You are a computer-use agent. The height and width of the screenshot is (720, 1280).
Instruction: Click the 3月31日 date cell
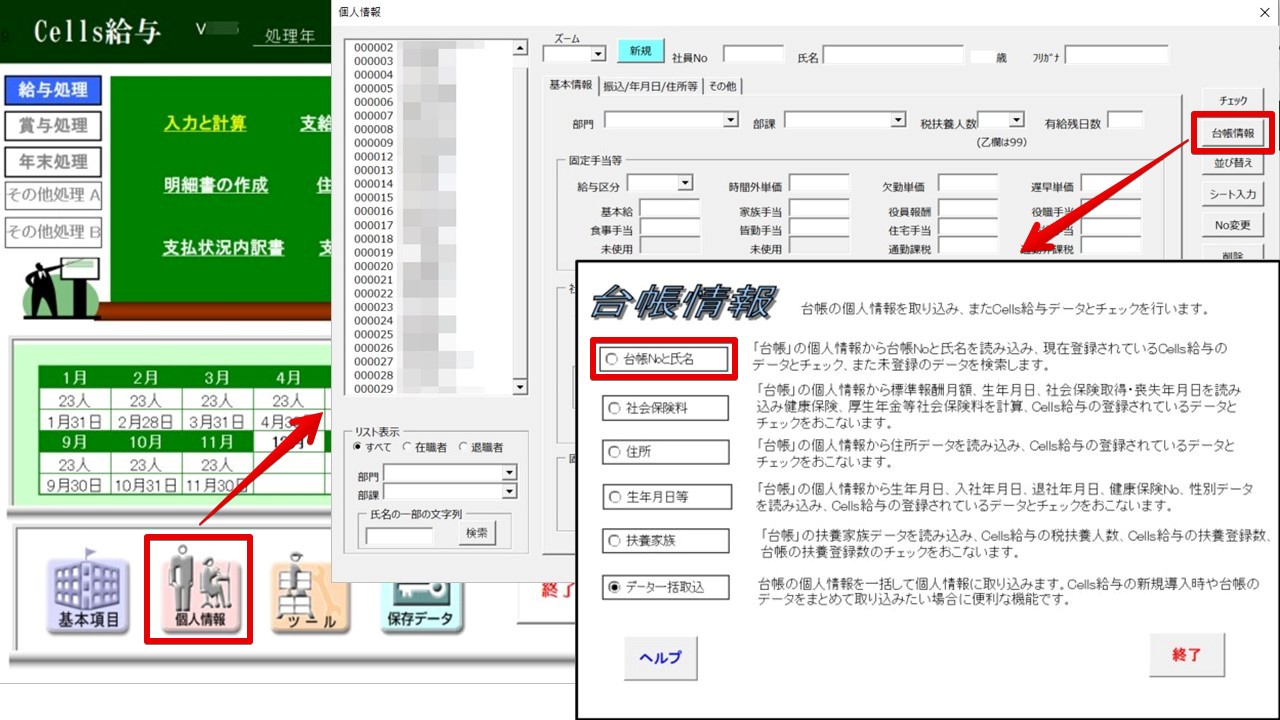(x=216, y=423)
